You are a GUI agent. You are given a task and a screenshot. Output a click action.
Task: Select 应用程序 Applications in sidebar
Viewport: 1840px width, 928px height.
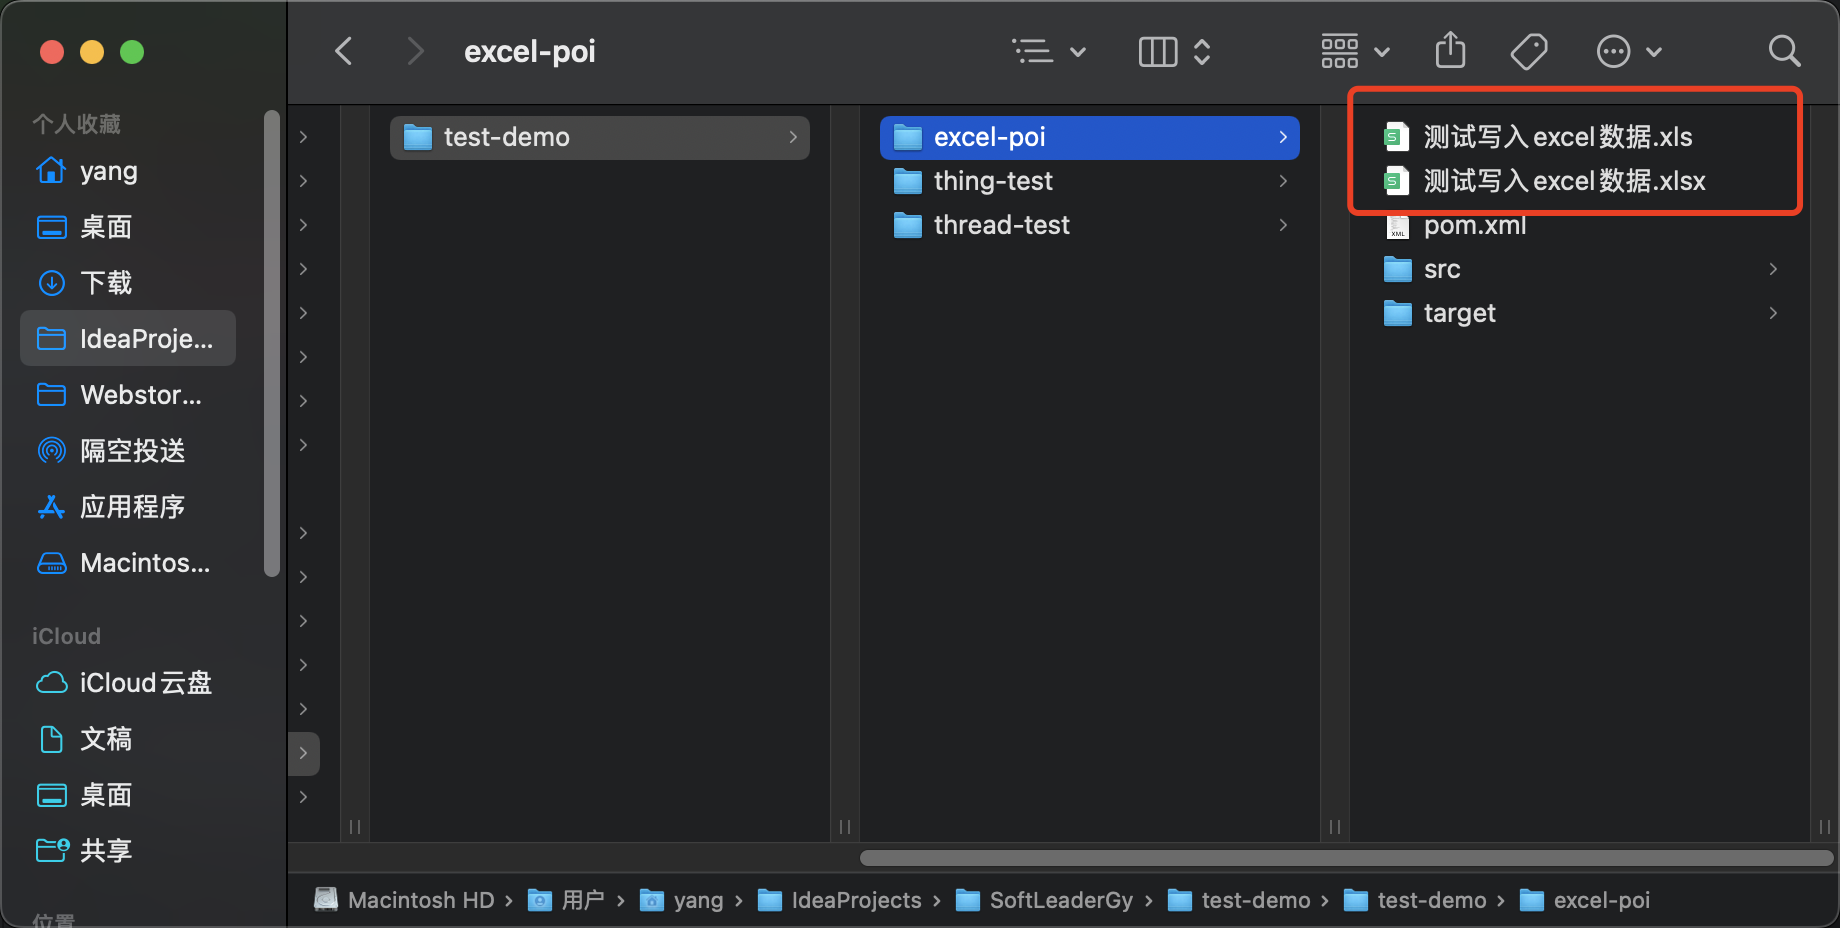click(132, 507)
